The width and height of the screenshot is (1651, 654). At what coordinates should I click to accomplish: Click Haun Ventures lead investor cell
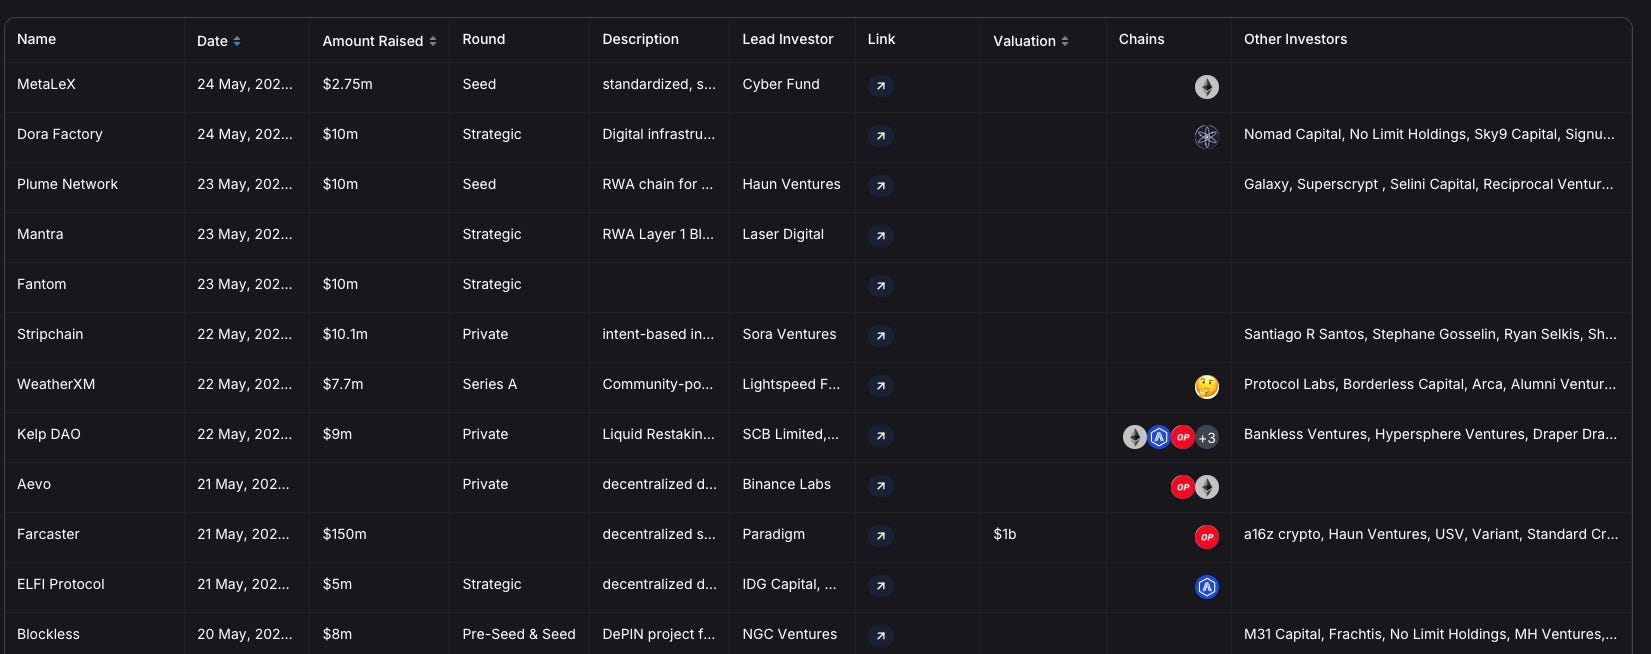coord(791,184)
